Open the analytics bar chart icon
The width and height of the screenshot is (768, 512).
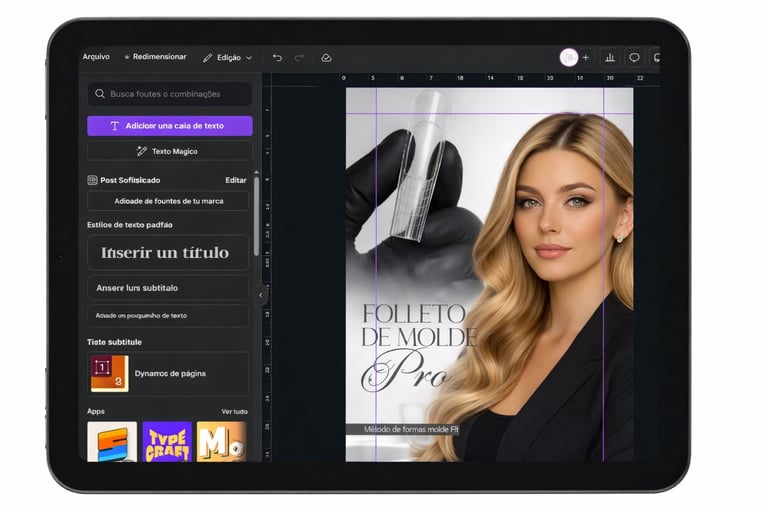610,58
